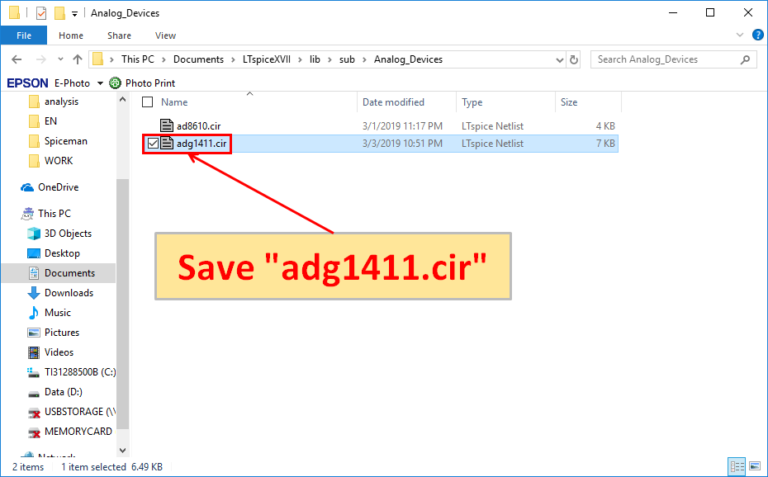The width and height of the screenshot is (768, 477).
Task: Open the File menu
Action: [x=23, y=35]
